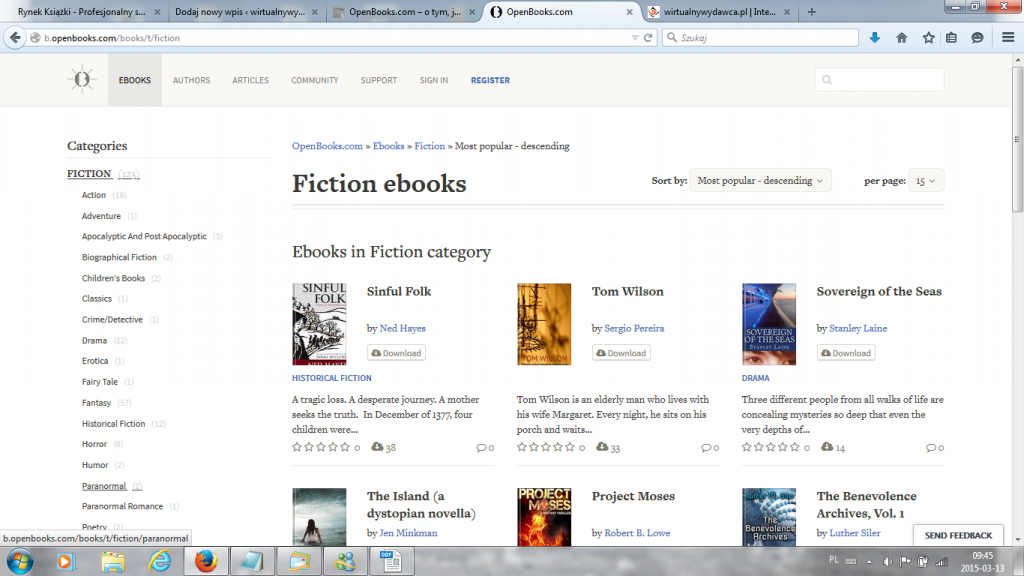Open the ARTICLES nav item

[250, 80]
